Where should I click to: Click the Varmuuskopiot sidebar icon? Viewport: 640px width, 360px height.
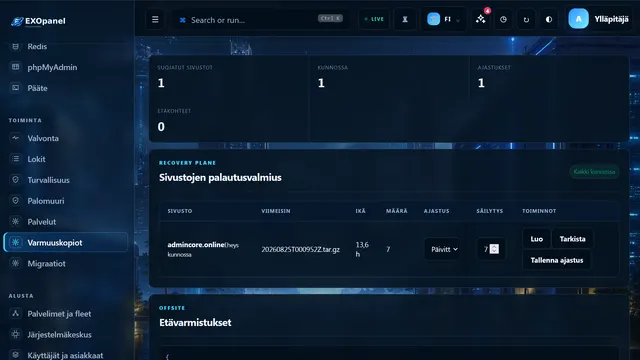pos(16,242)
